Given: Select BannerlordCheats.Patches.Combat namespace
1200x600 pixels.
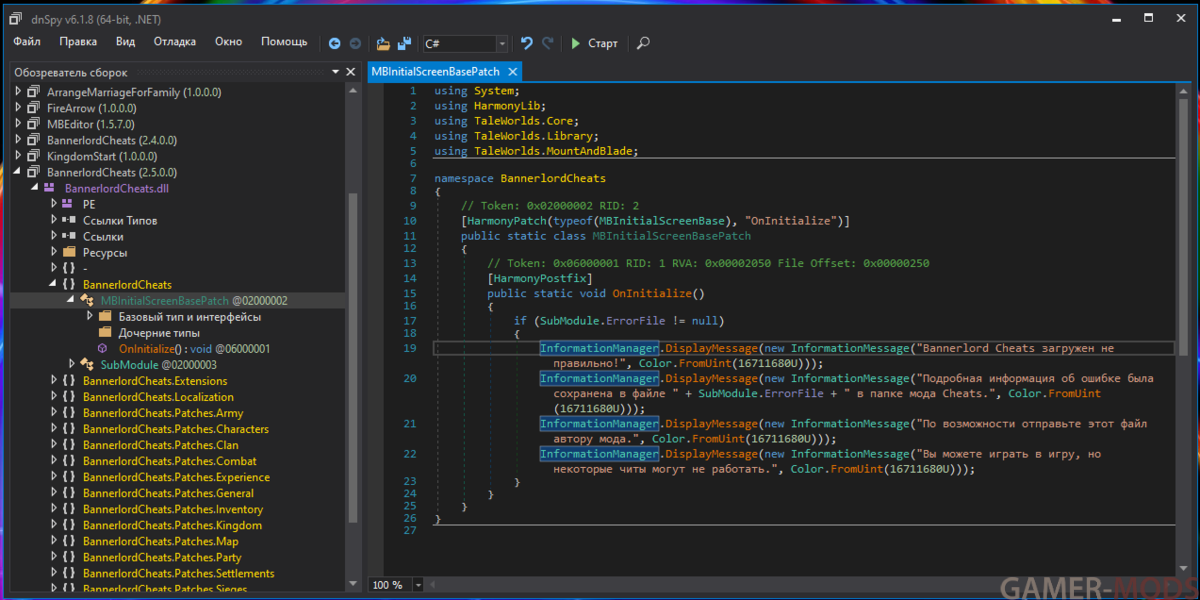Looking at the screenshot, I should pos(169,461).
